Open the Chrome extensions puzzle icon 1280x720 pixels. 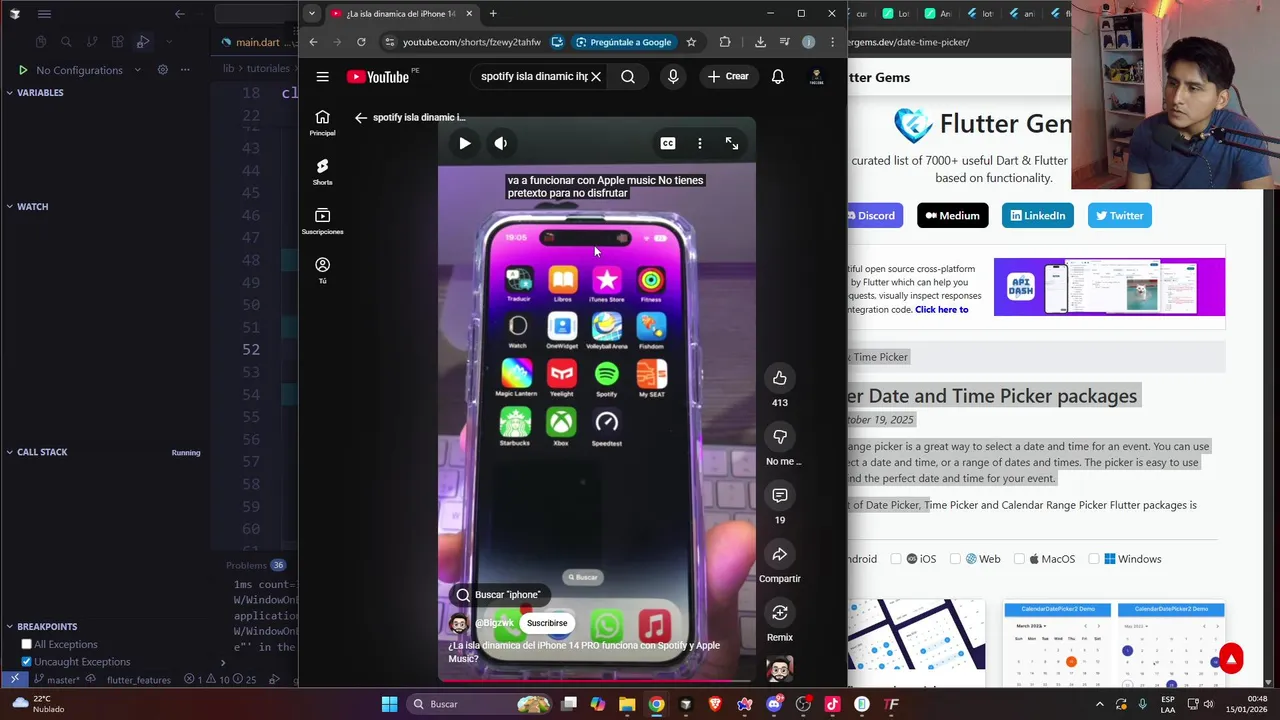[x=725, y=42]
